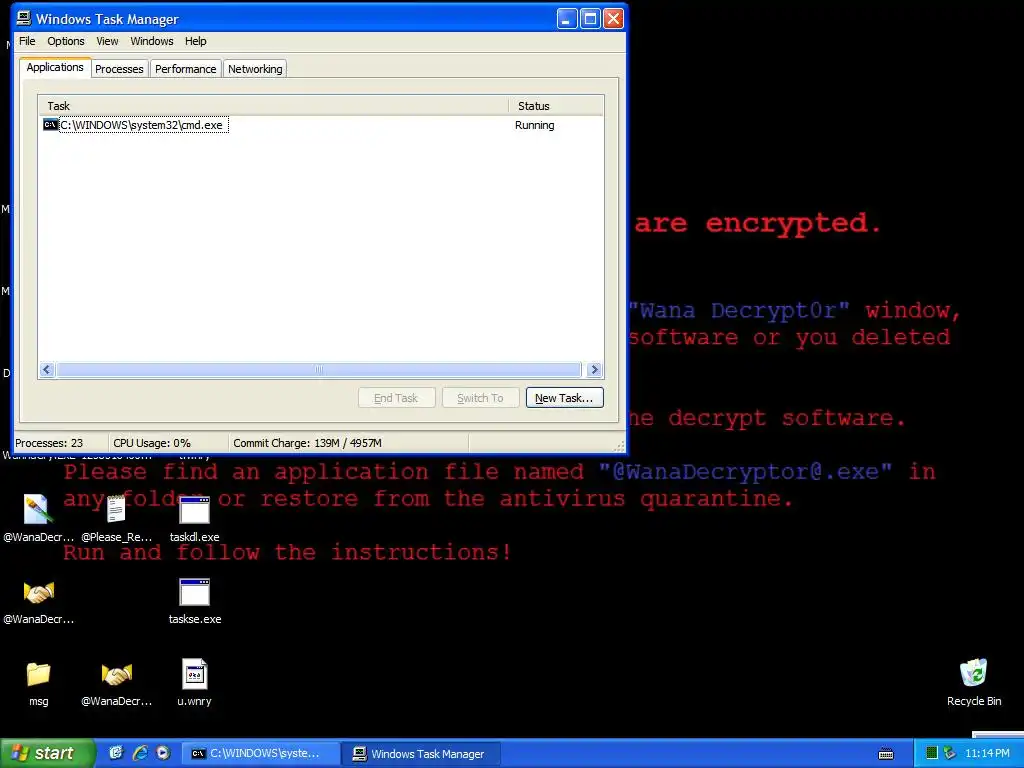Image resolution: width=1024 pixels, height=768 pixels.
Task: Click the task list scroll left arrow
Action: pyautogui.click(x=46, y=370)
